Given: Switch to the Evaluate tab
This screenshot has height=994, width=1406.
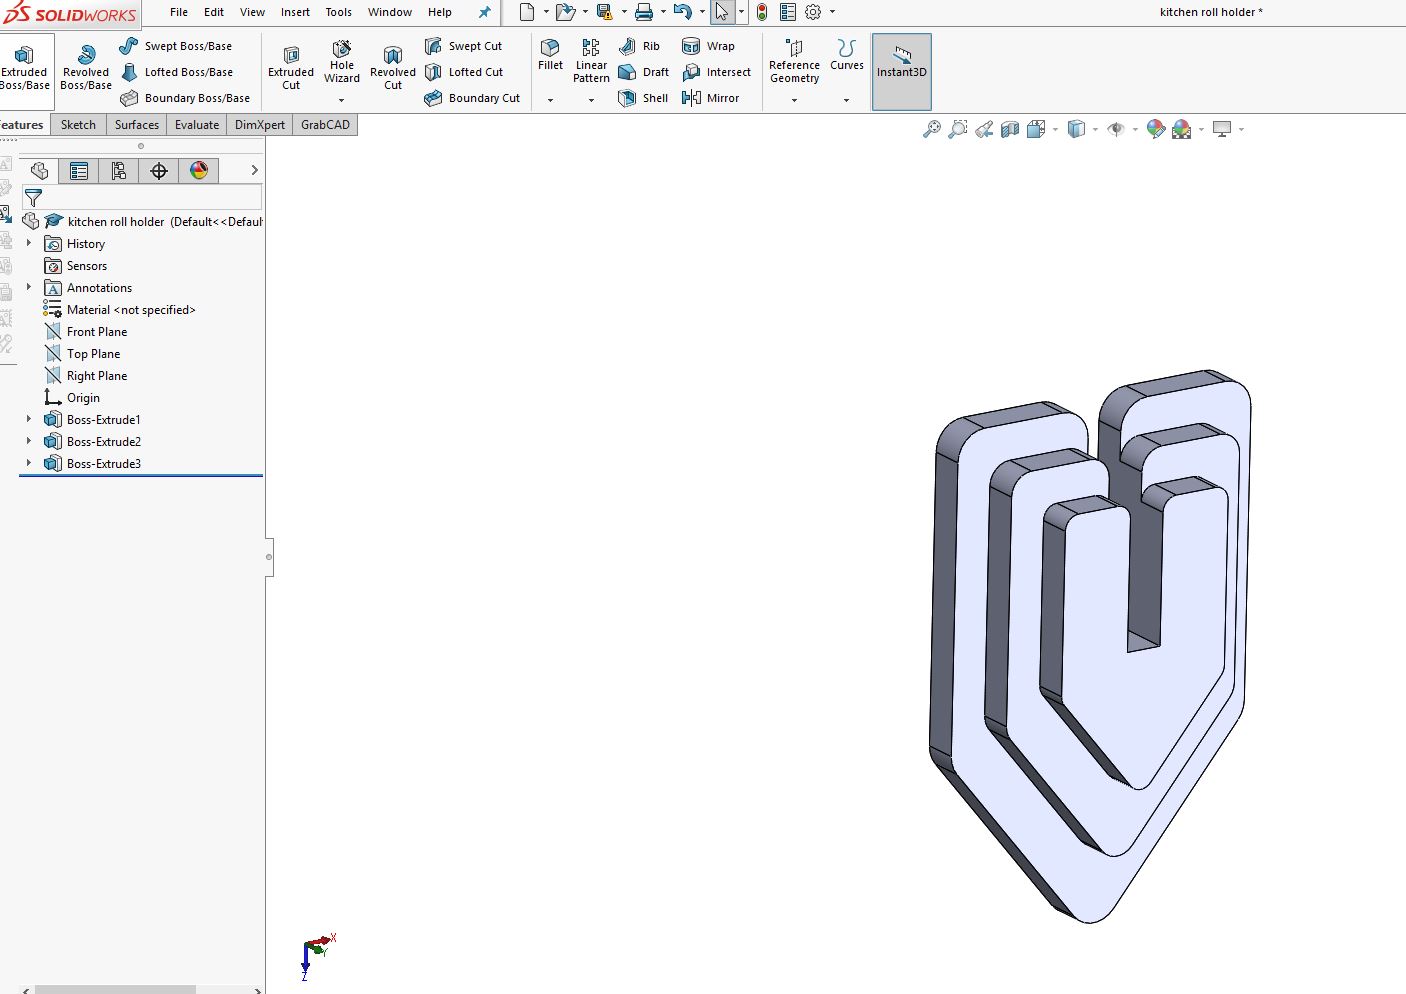Looking at the screenshot, I should (x=197, y=125).
